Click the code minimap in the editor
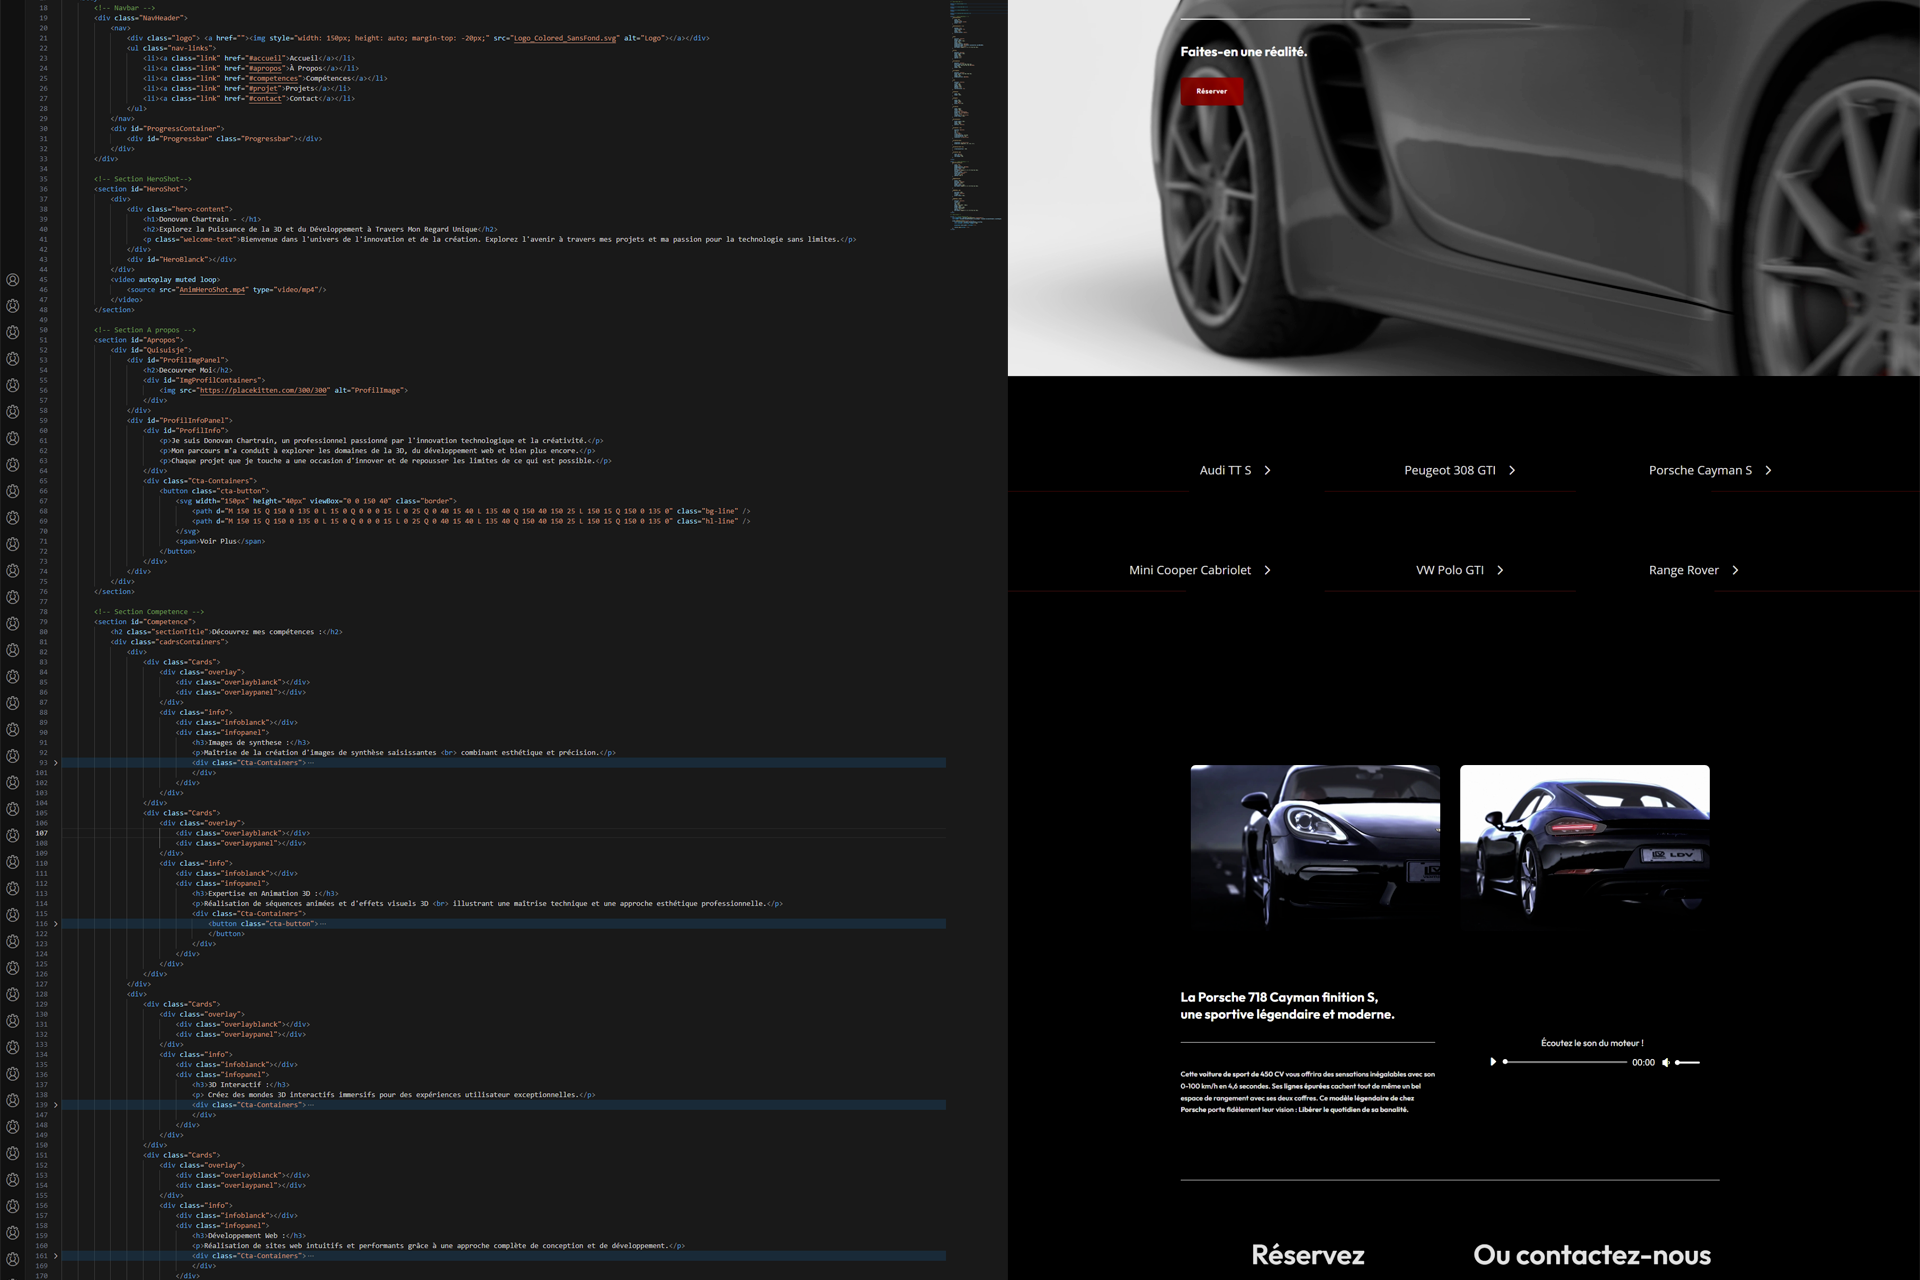 (977, 115)
